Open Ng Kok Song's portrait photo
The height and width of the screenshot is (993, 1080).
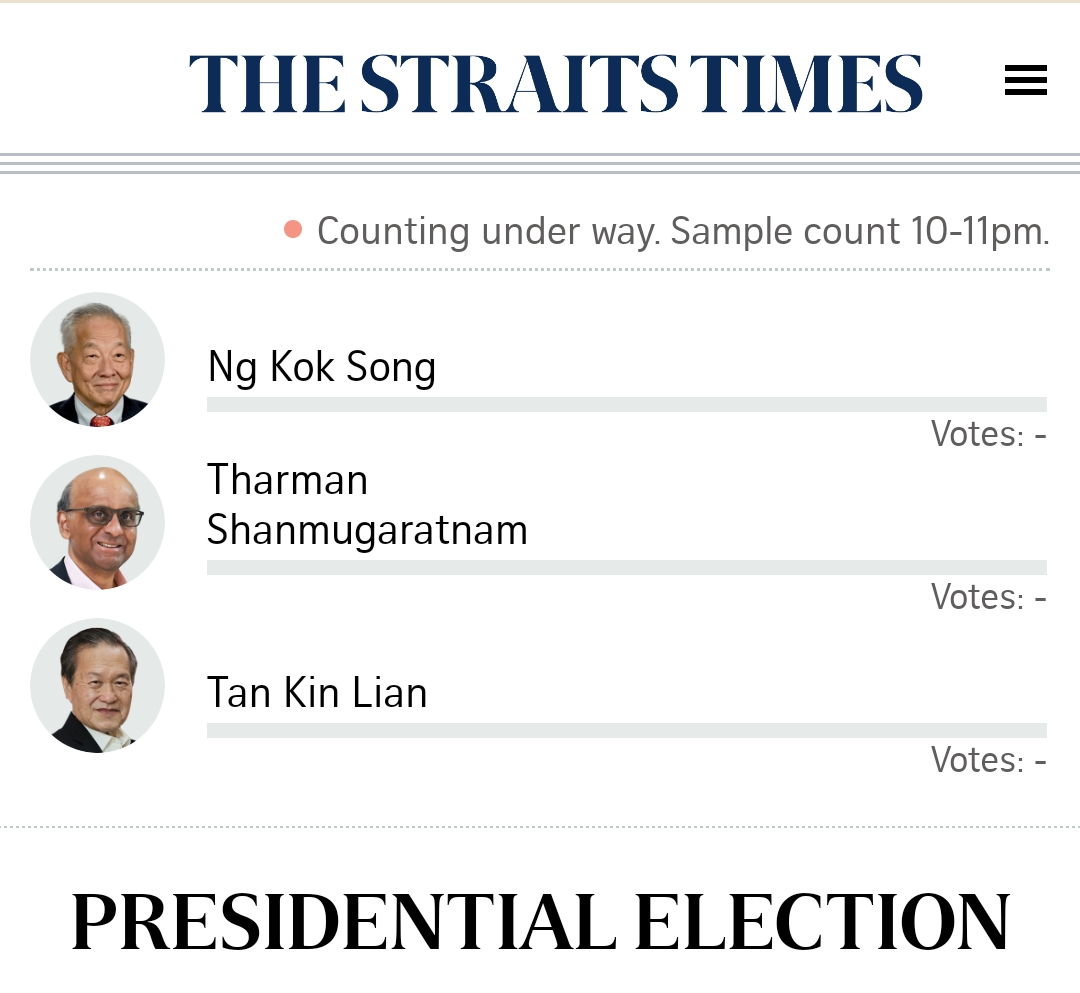98,359
